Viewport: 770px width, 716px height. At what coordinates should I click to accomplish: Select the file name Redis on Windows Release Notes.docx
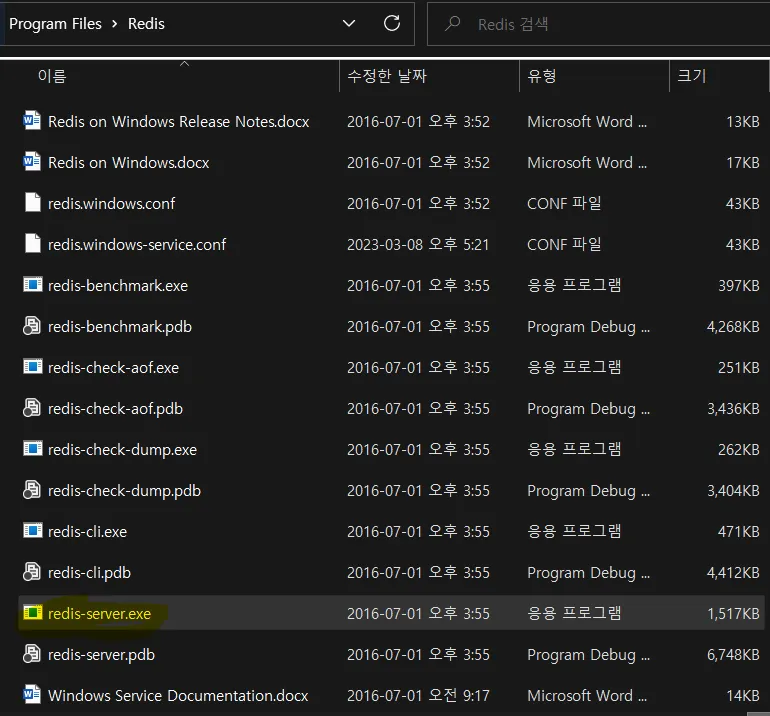tap(179, 121)
